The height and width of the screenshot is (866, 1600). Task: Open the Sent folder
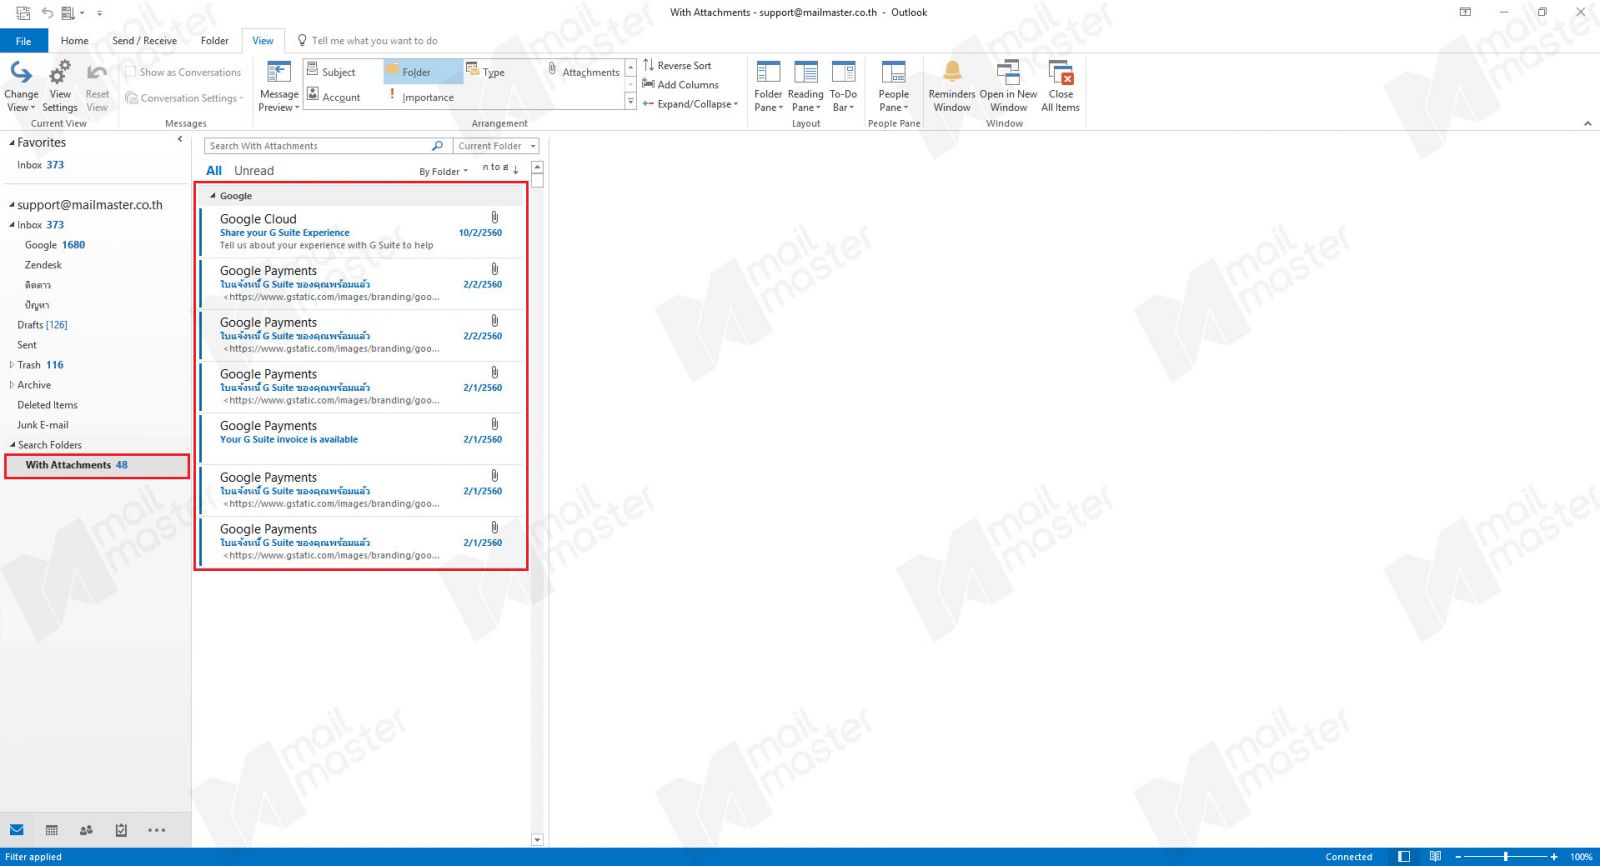tap(27, 345)
